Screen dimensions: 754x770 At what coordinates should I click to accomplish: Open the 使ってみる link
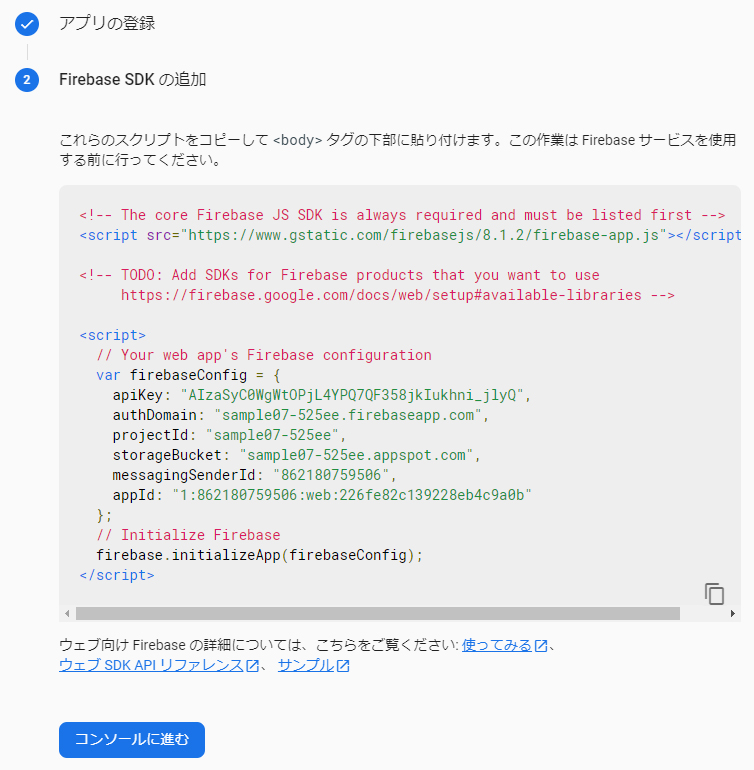pyautogui.click(x=496, y=646)
